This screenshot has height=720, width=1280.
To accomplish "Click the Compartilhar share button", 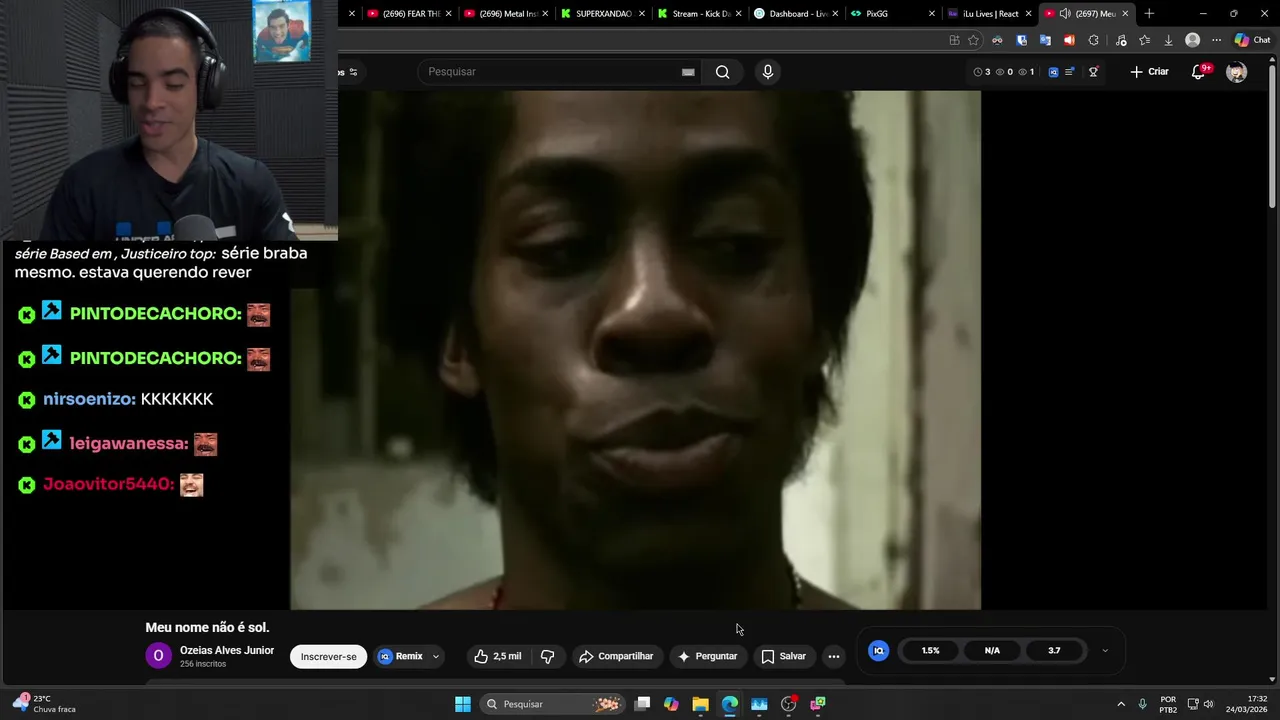I will 615,656.
